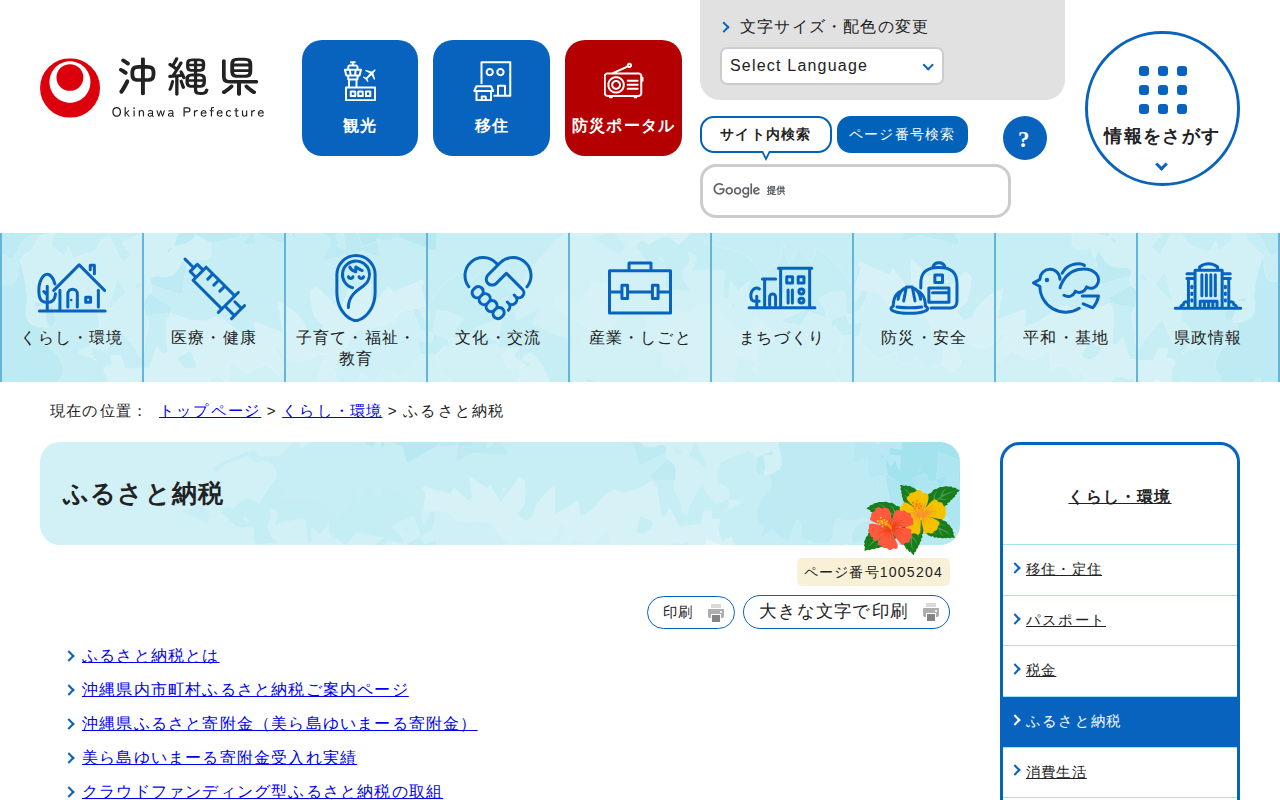Switch to the サイト内検索 tab
This screenshot has width=1280, height=800.
pos(766,135)
